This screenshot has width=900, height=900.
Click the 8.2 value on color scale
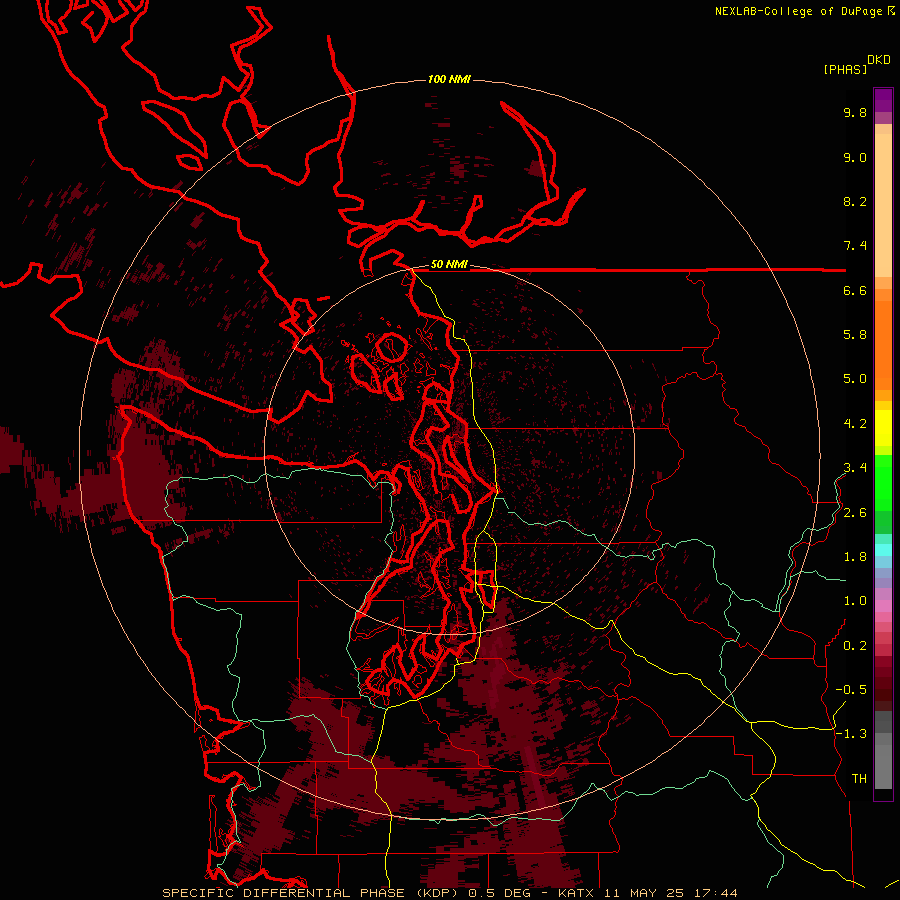[855, 201]
